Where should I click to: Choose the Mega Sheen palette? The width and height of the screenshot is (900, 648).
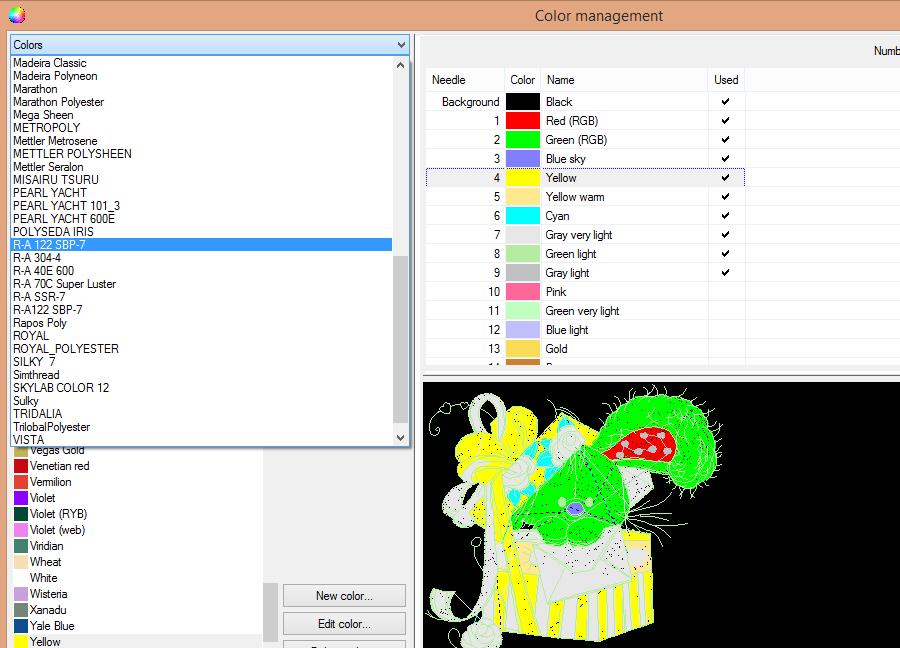pyautogui.click(x=43, y=115)
